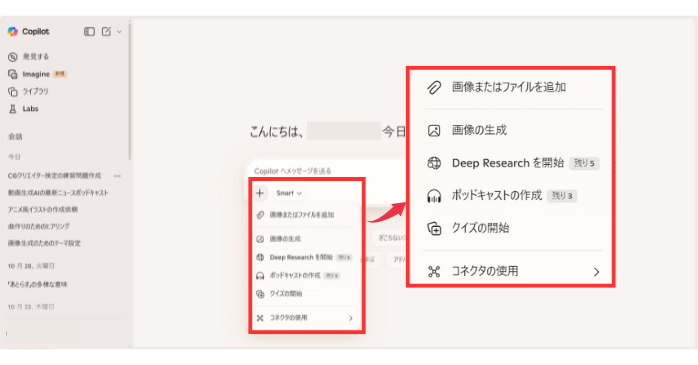Click the 会話 section heading
The height and width of the screenshot is (365, 698).
pos(15,137)
